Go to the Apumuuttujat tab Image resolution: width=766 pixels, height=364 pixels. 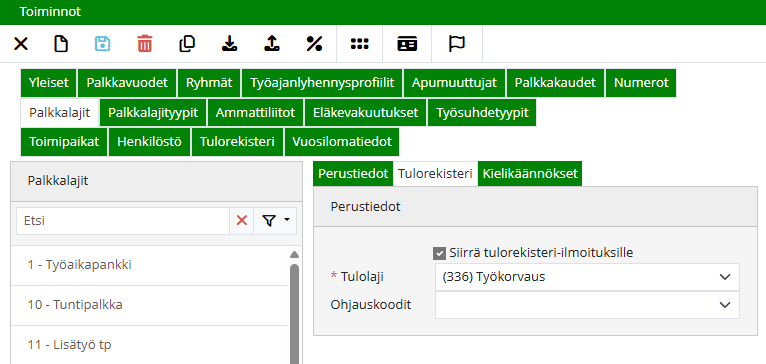(454, 83)
